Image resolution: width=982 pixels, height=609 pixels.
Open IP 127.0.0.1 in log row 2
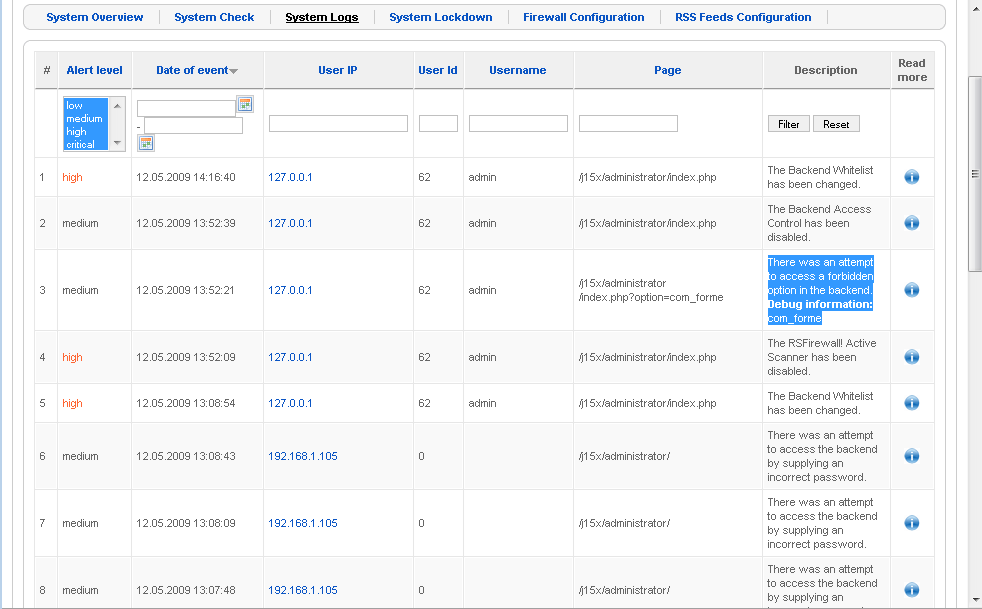tap(290, 223)
